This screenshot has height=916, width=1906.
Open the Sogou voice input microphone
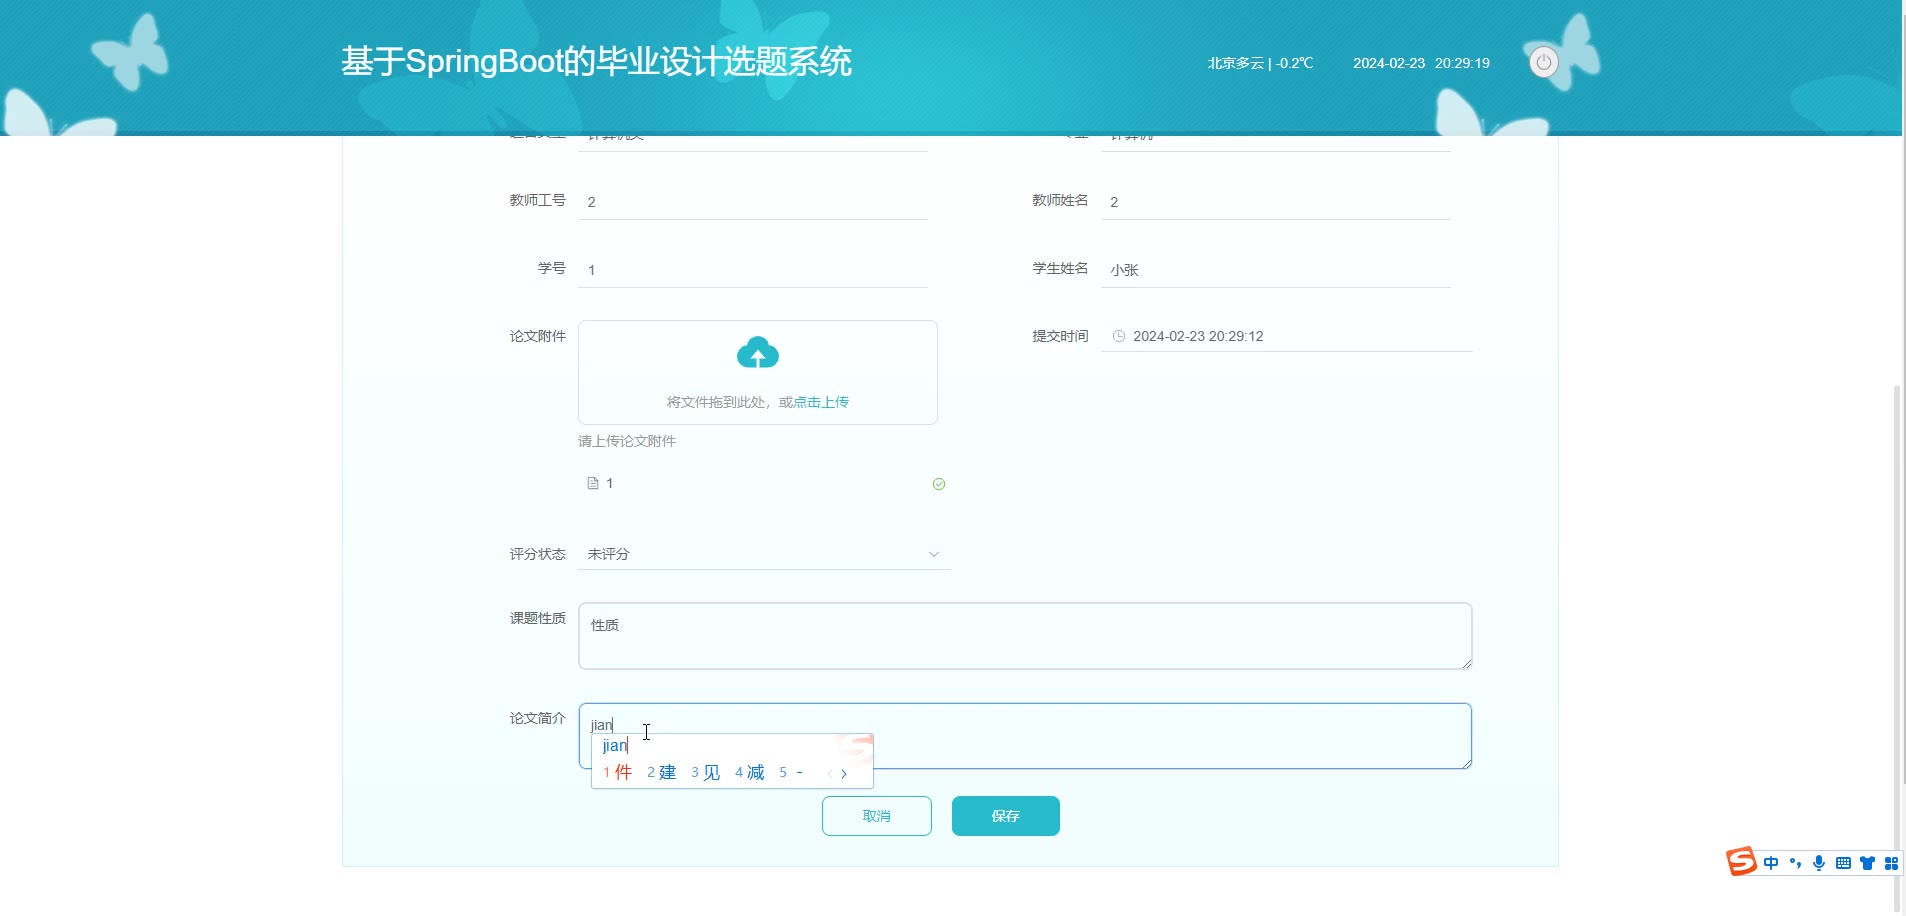(x=1819, y=863)
